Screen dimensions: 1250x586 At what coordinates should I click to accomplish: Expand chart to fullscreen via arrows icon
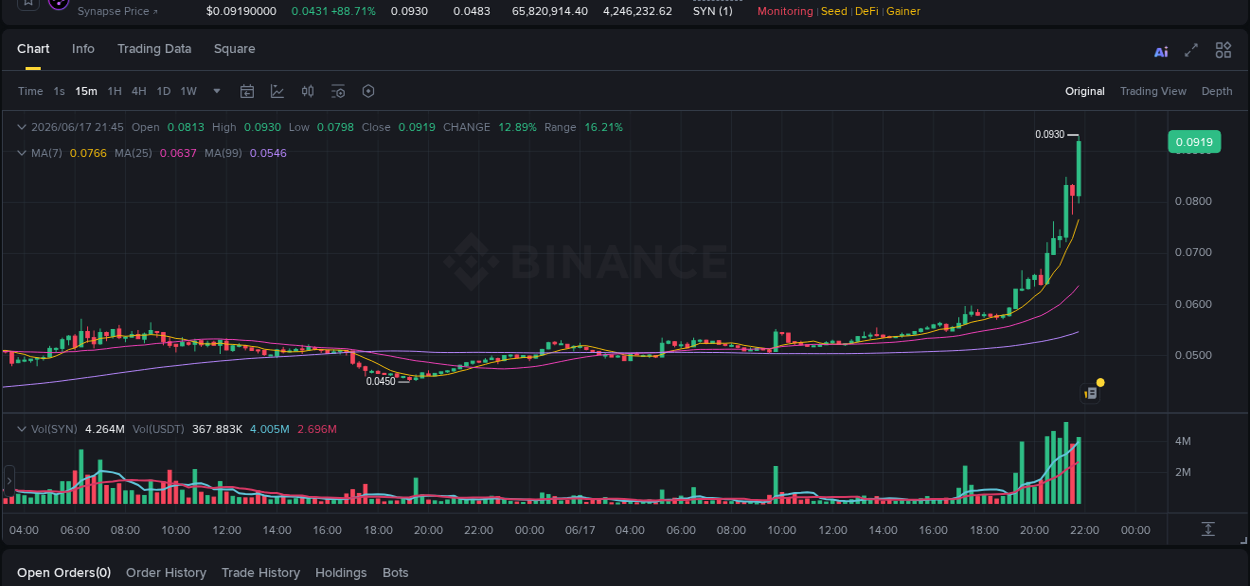[x=1191, y=50]
